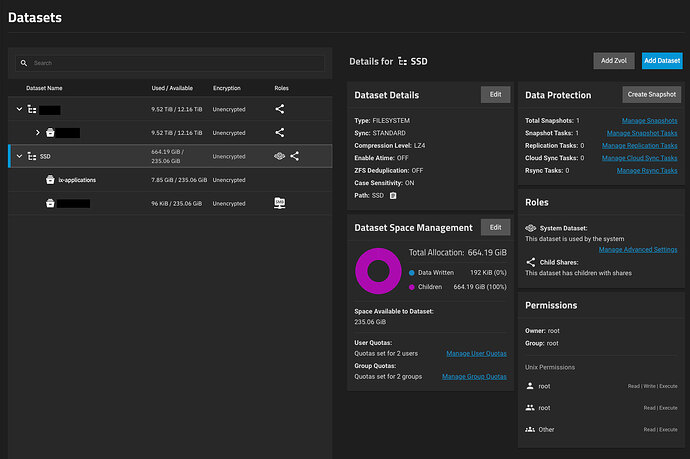Image resolution: width=690 pixels, height=459 pixels.
Task: Edit the Dataset Details card
Action: 495,95
